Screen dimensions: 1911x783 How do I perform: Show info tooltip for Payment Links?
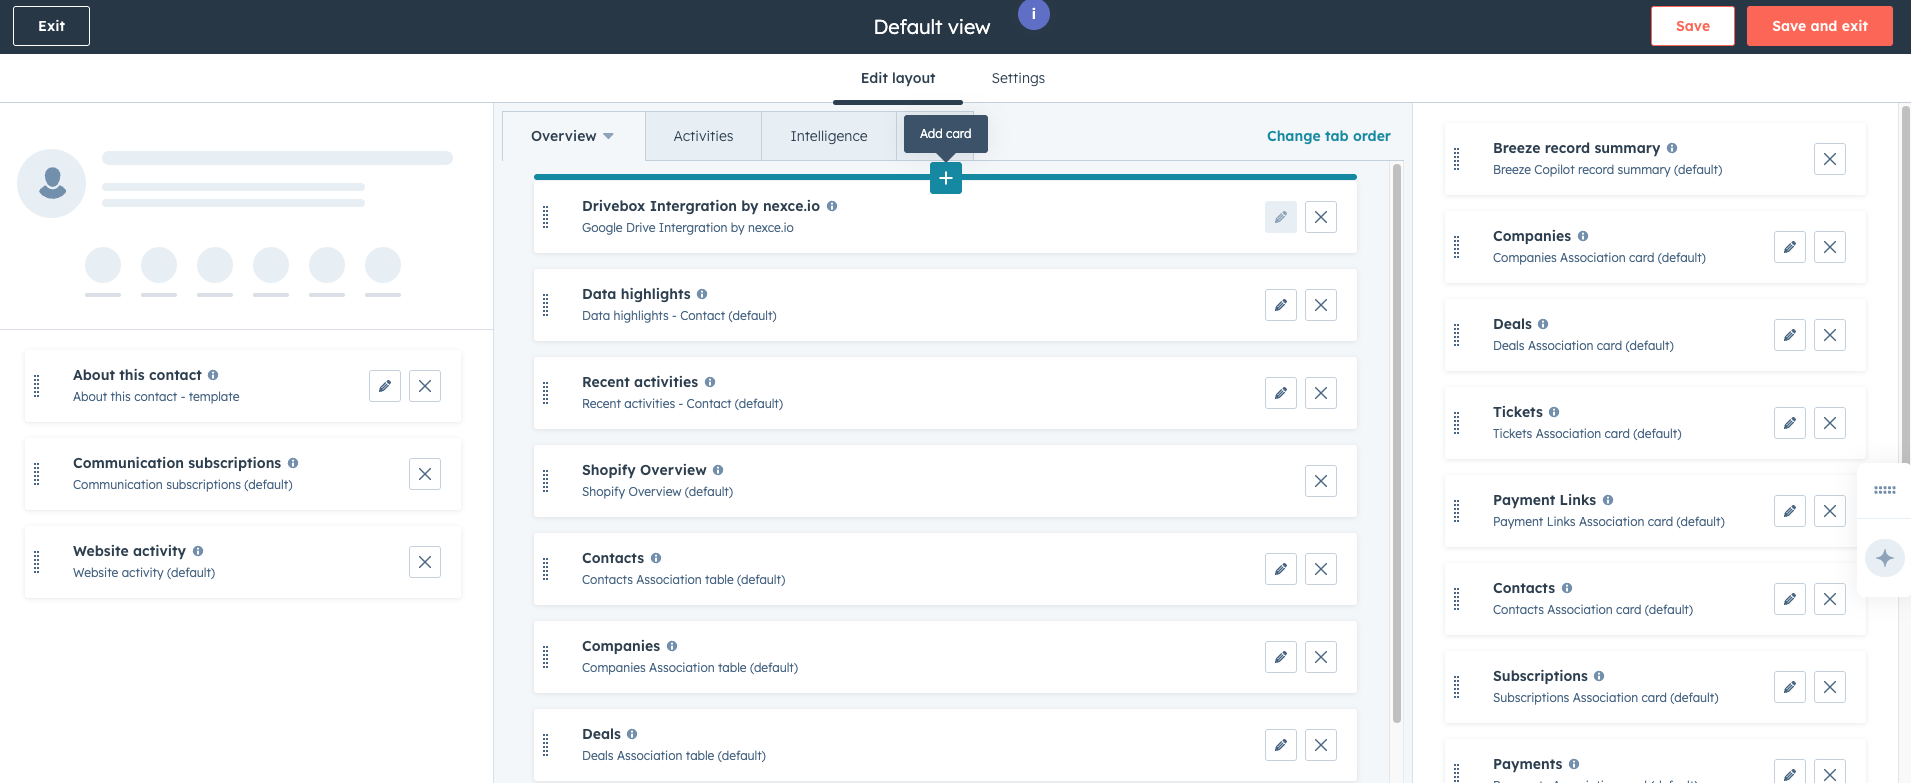(x=1608, y=500)
